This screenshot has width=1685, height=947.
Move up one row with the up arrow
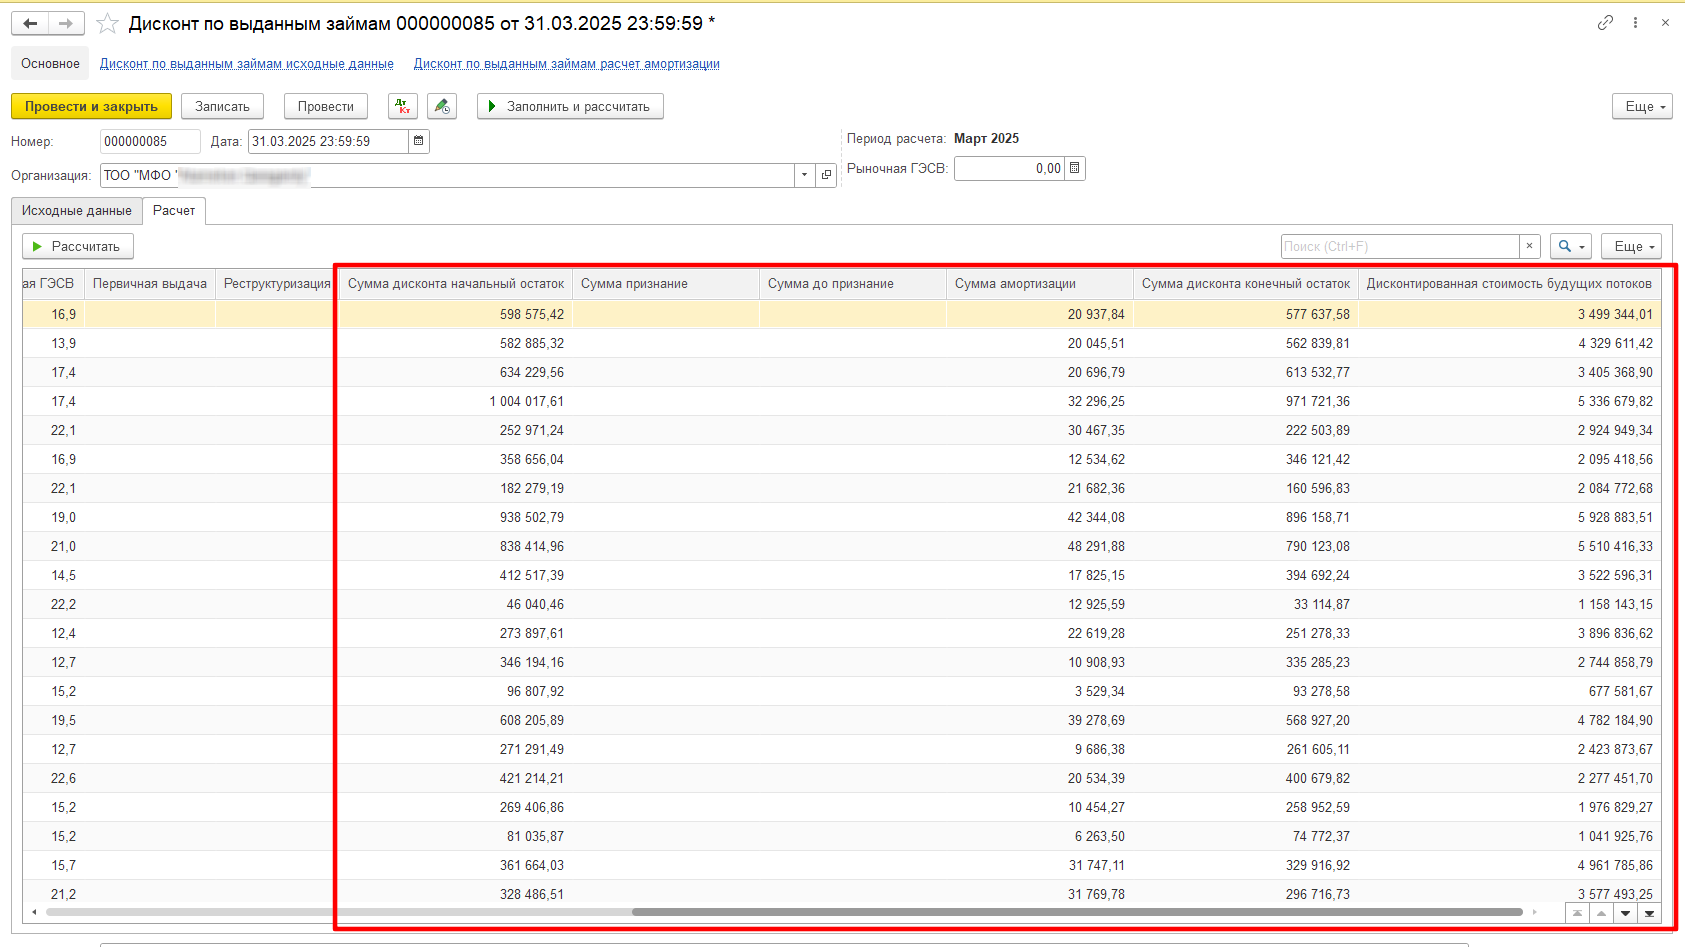point(1601,913)
